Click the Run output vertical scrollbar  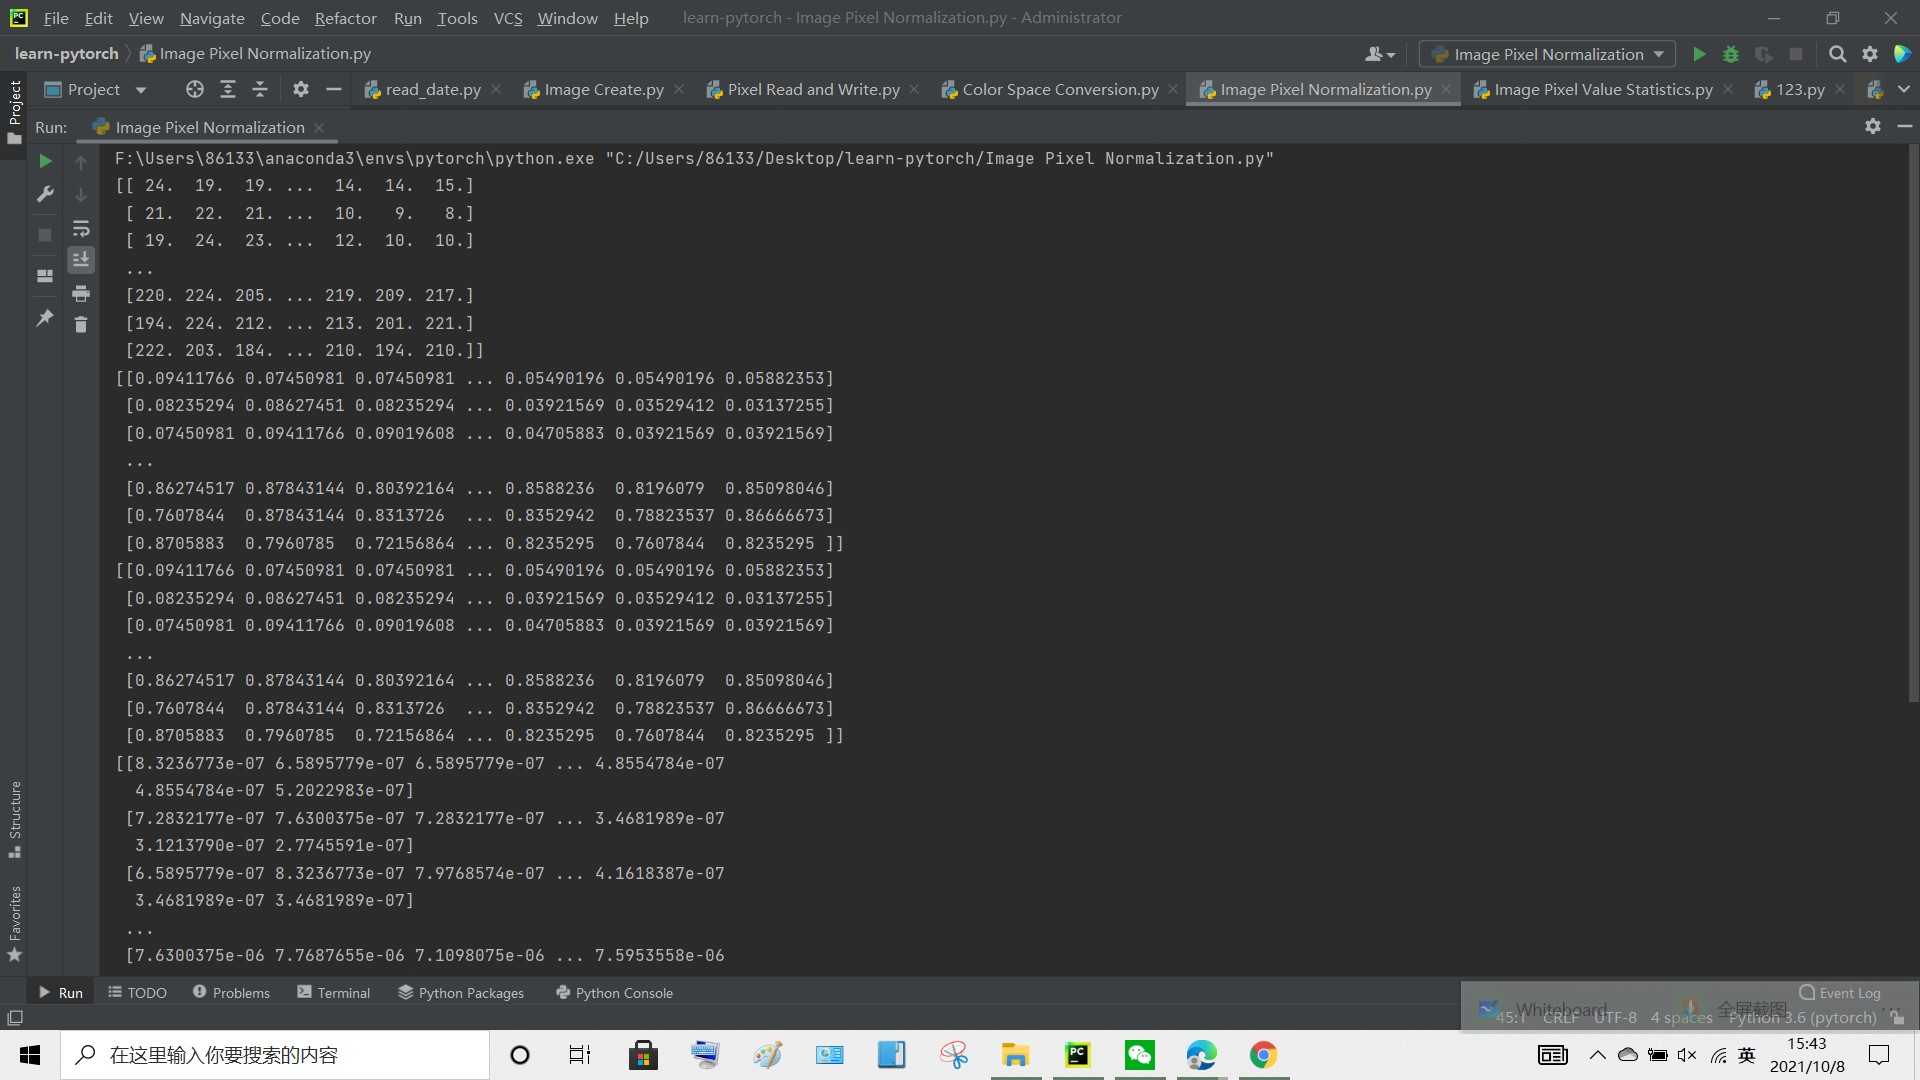(x=1913, y=420)
